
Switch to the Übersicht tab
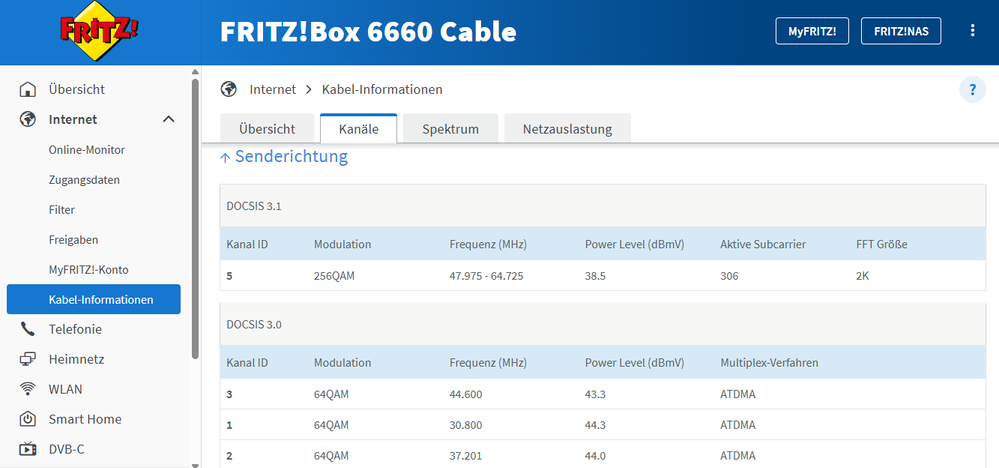[x=267, y=129]
